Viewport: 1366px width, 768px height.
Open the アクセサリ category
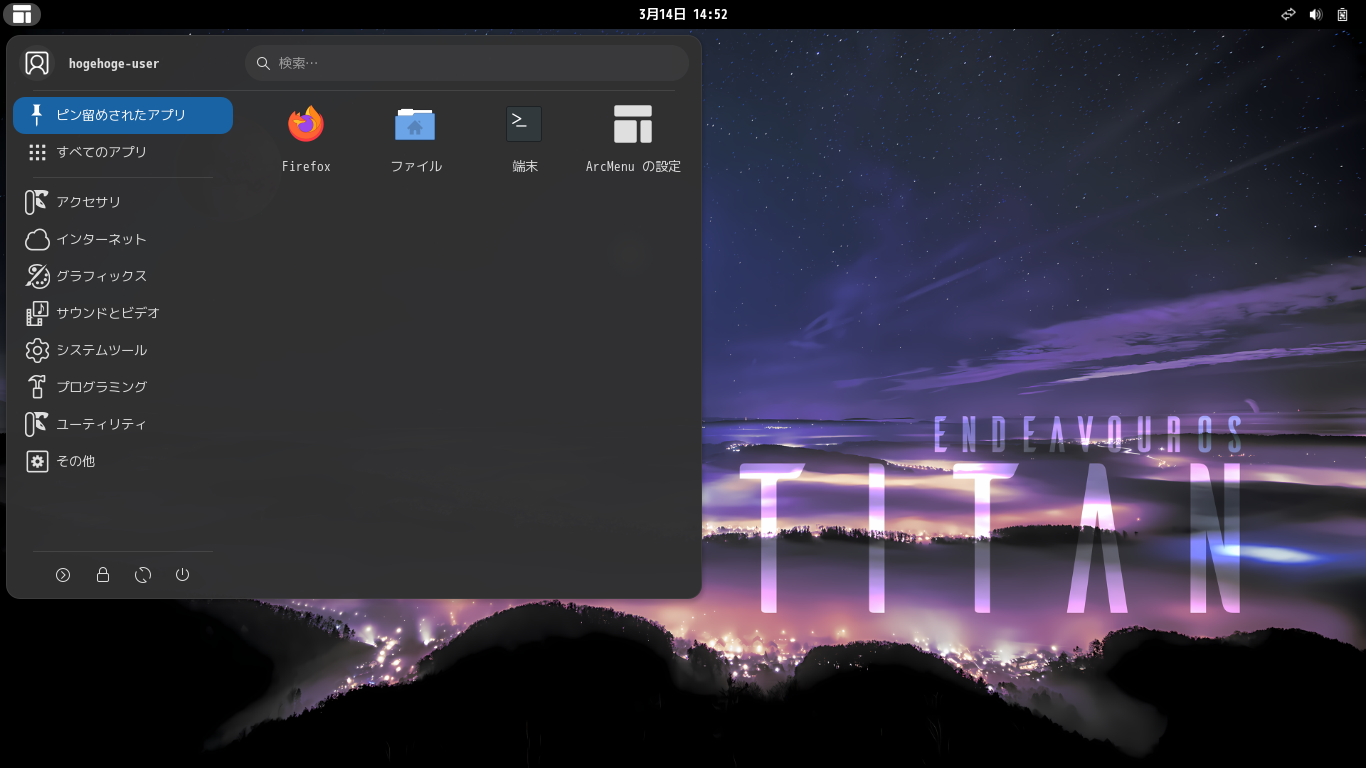click(x=123, y=202)
